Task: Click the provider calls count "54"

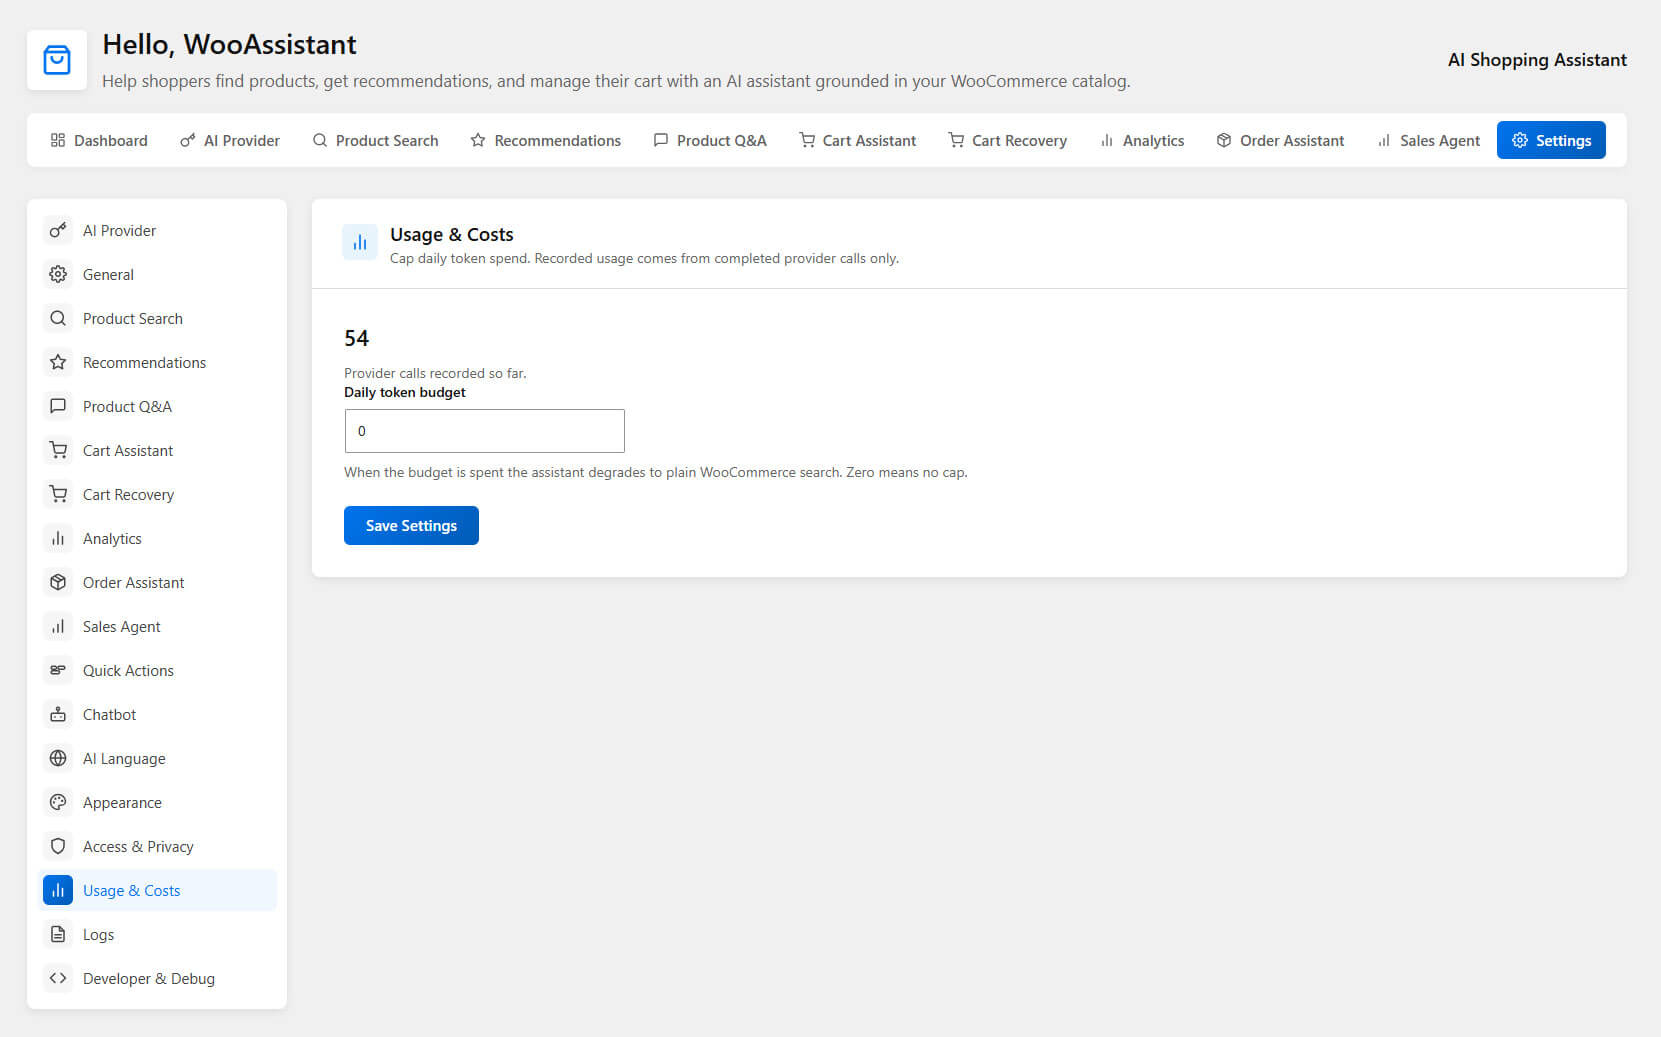Action: [x=356, y=338]
